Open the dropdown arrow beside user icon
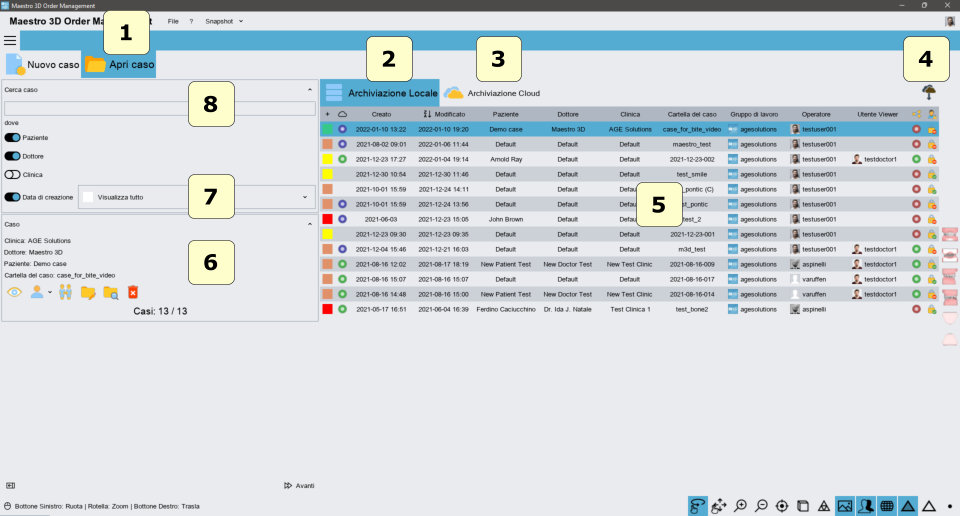Viewport: 960px width, 516px height. tap(50, 293)
